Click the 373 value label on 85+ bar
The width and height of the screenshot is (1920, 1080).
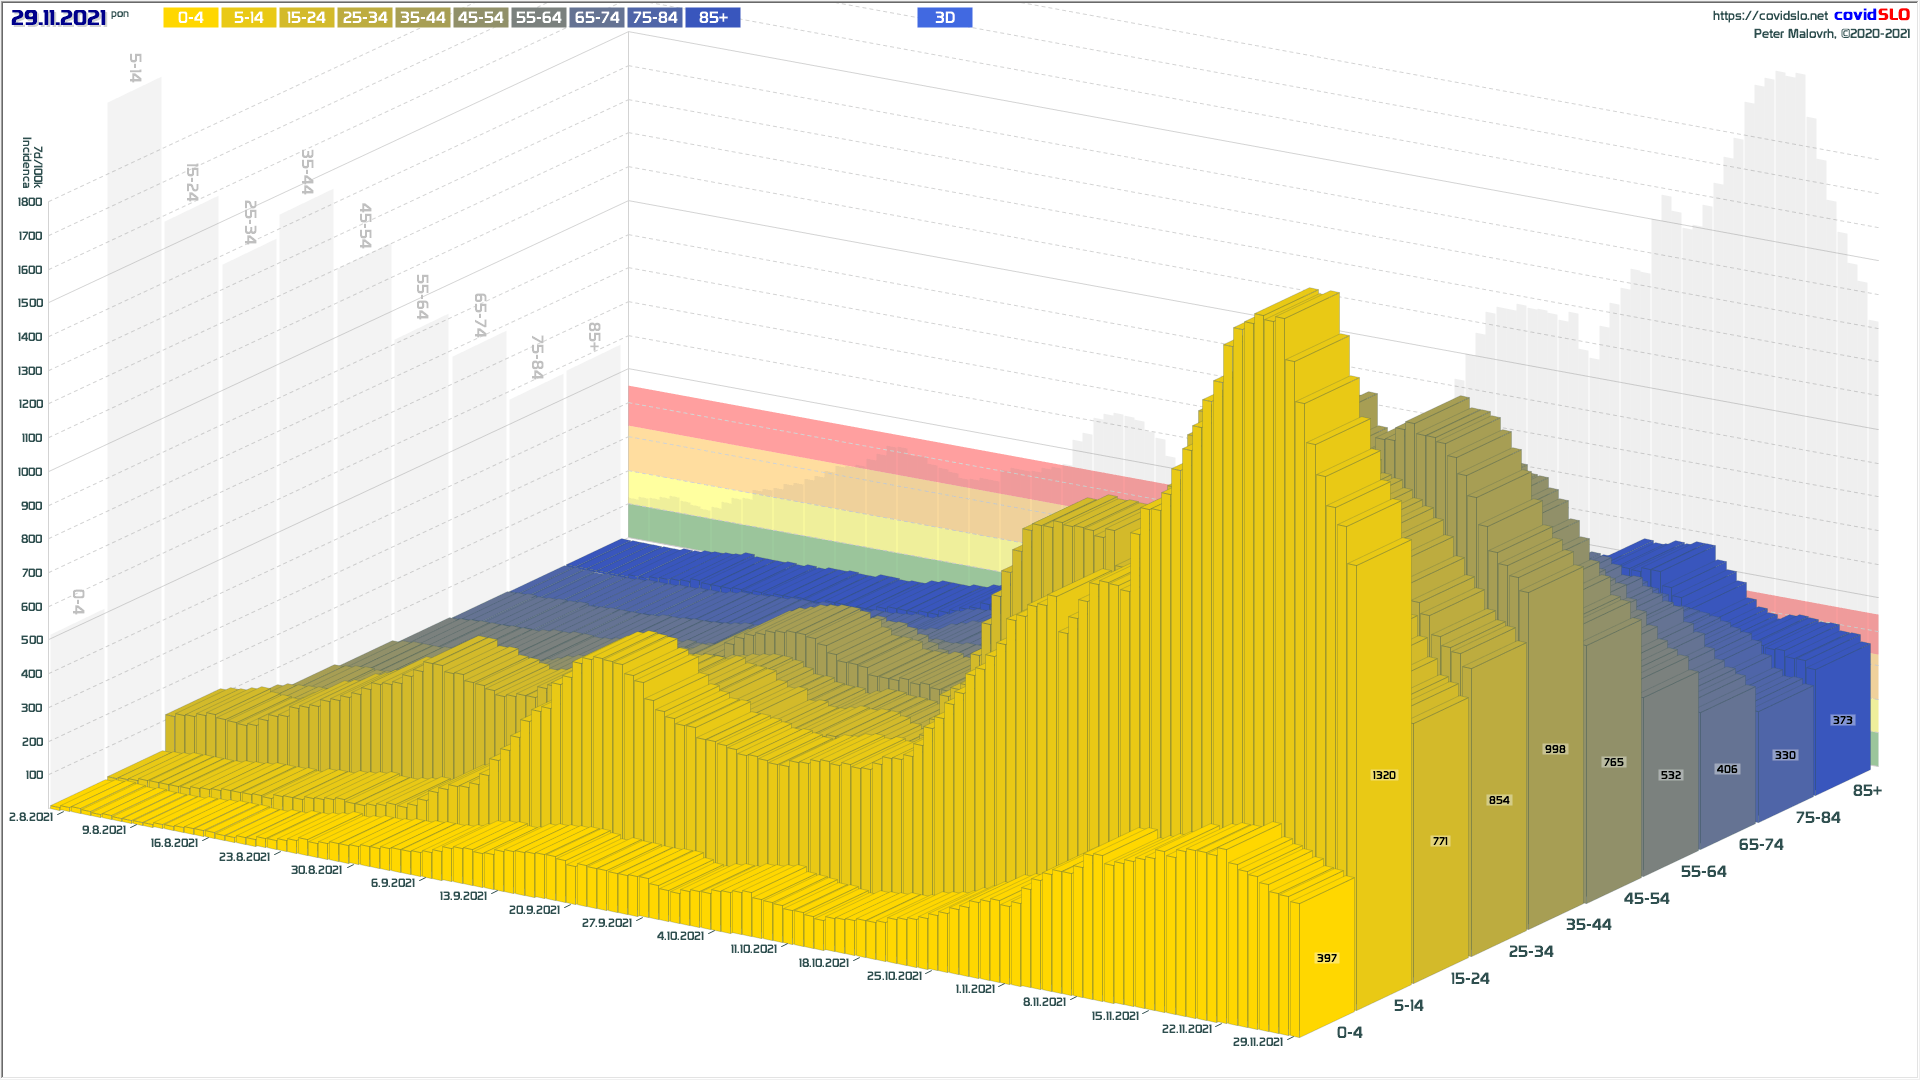tap(1842, 720)
